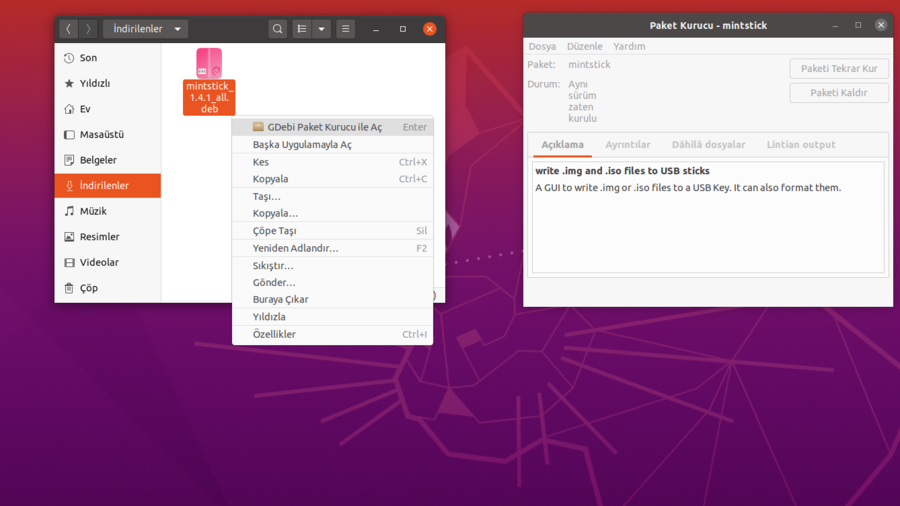Switch to Dâhilâ dosyalar tab
The width and height of the screenshot is (900, 506).
(709, 145)
